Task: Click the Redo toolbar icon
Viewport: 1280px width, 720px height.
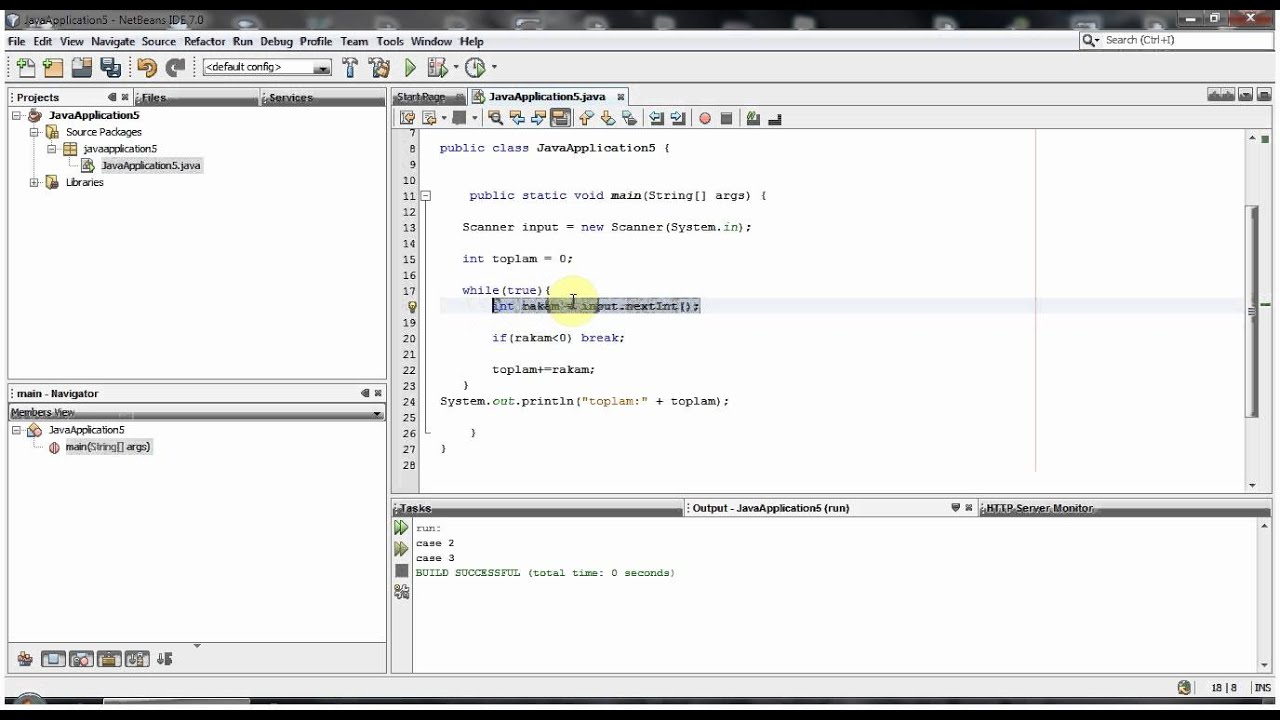Action: [176, 67]
